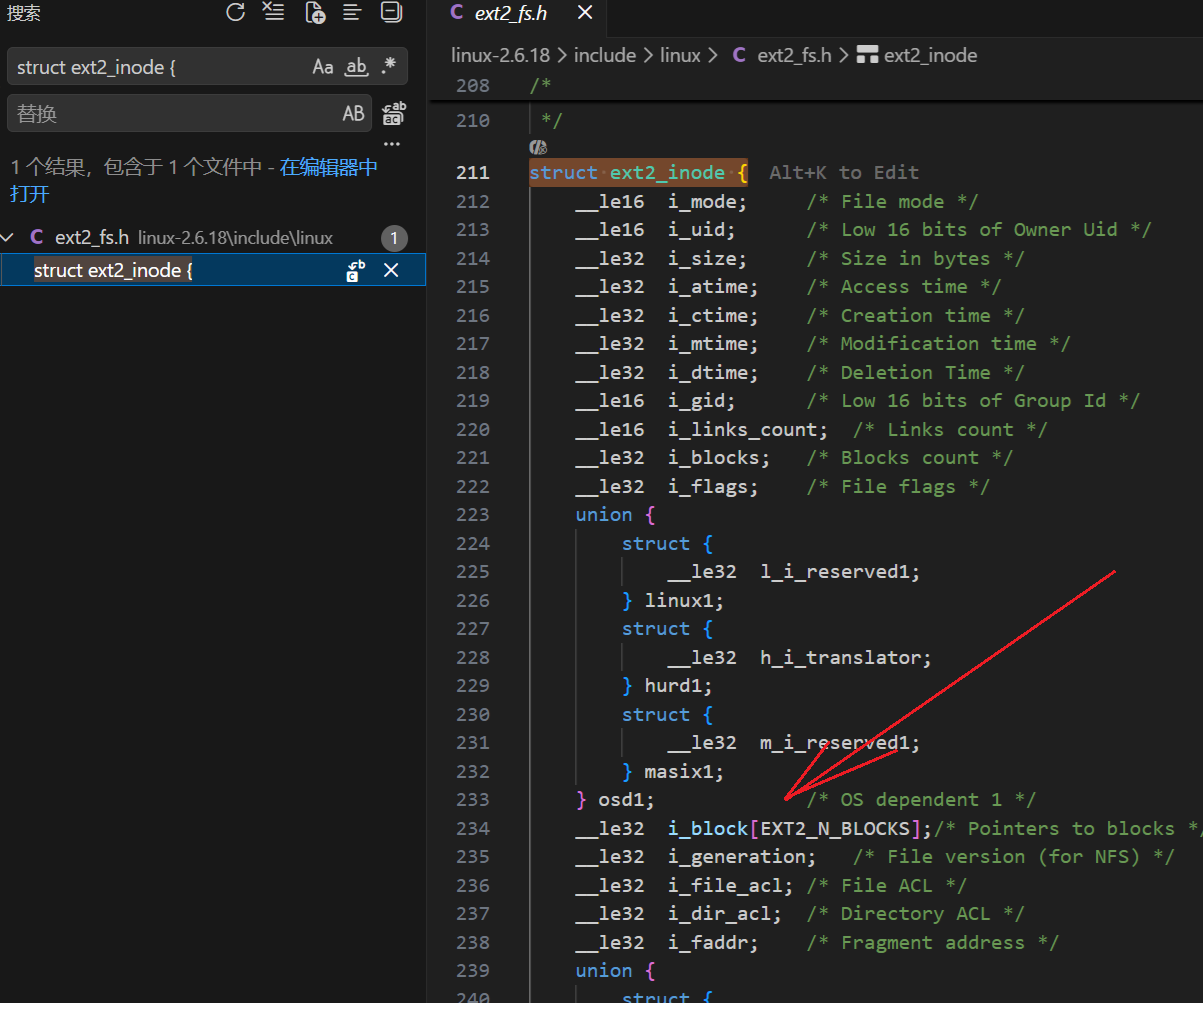Click the i_file_acl field
1203x1019 pixels.
[730, 885]
